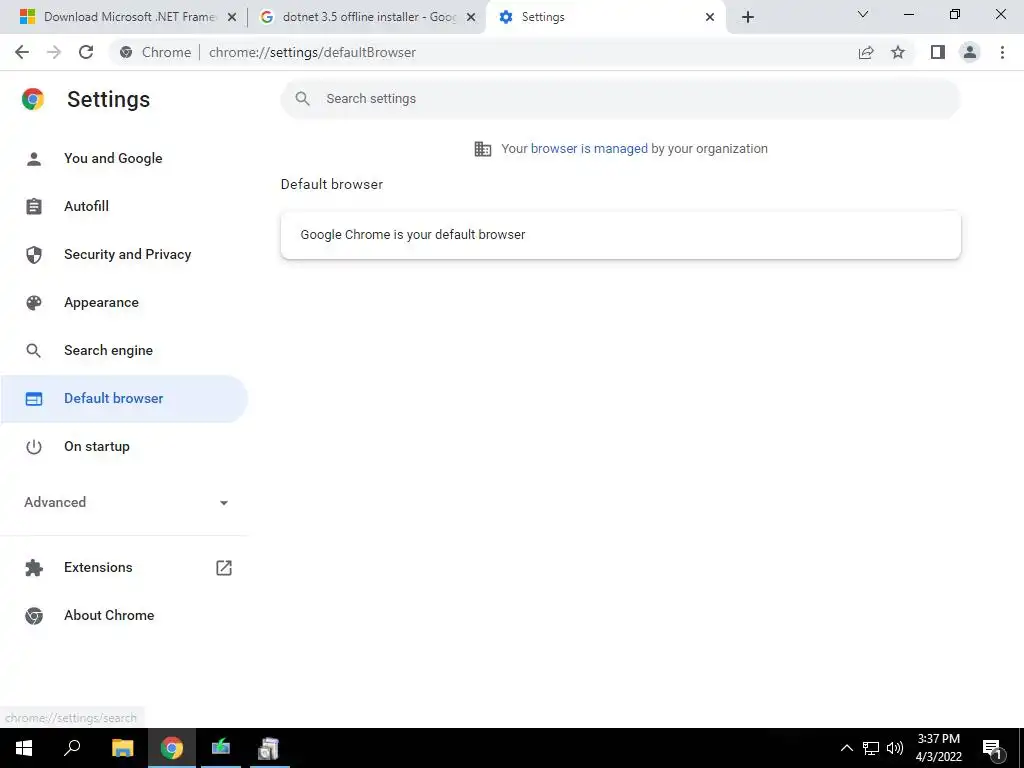
Task: Click the 'browser is managed' link
Action: (589, 149)
